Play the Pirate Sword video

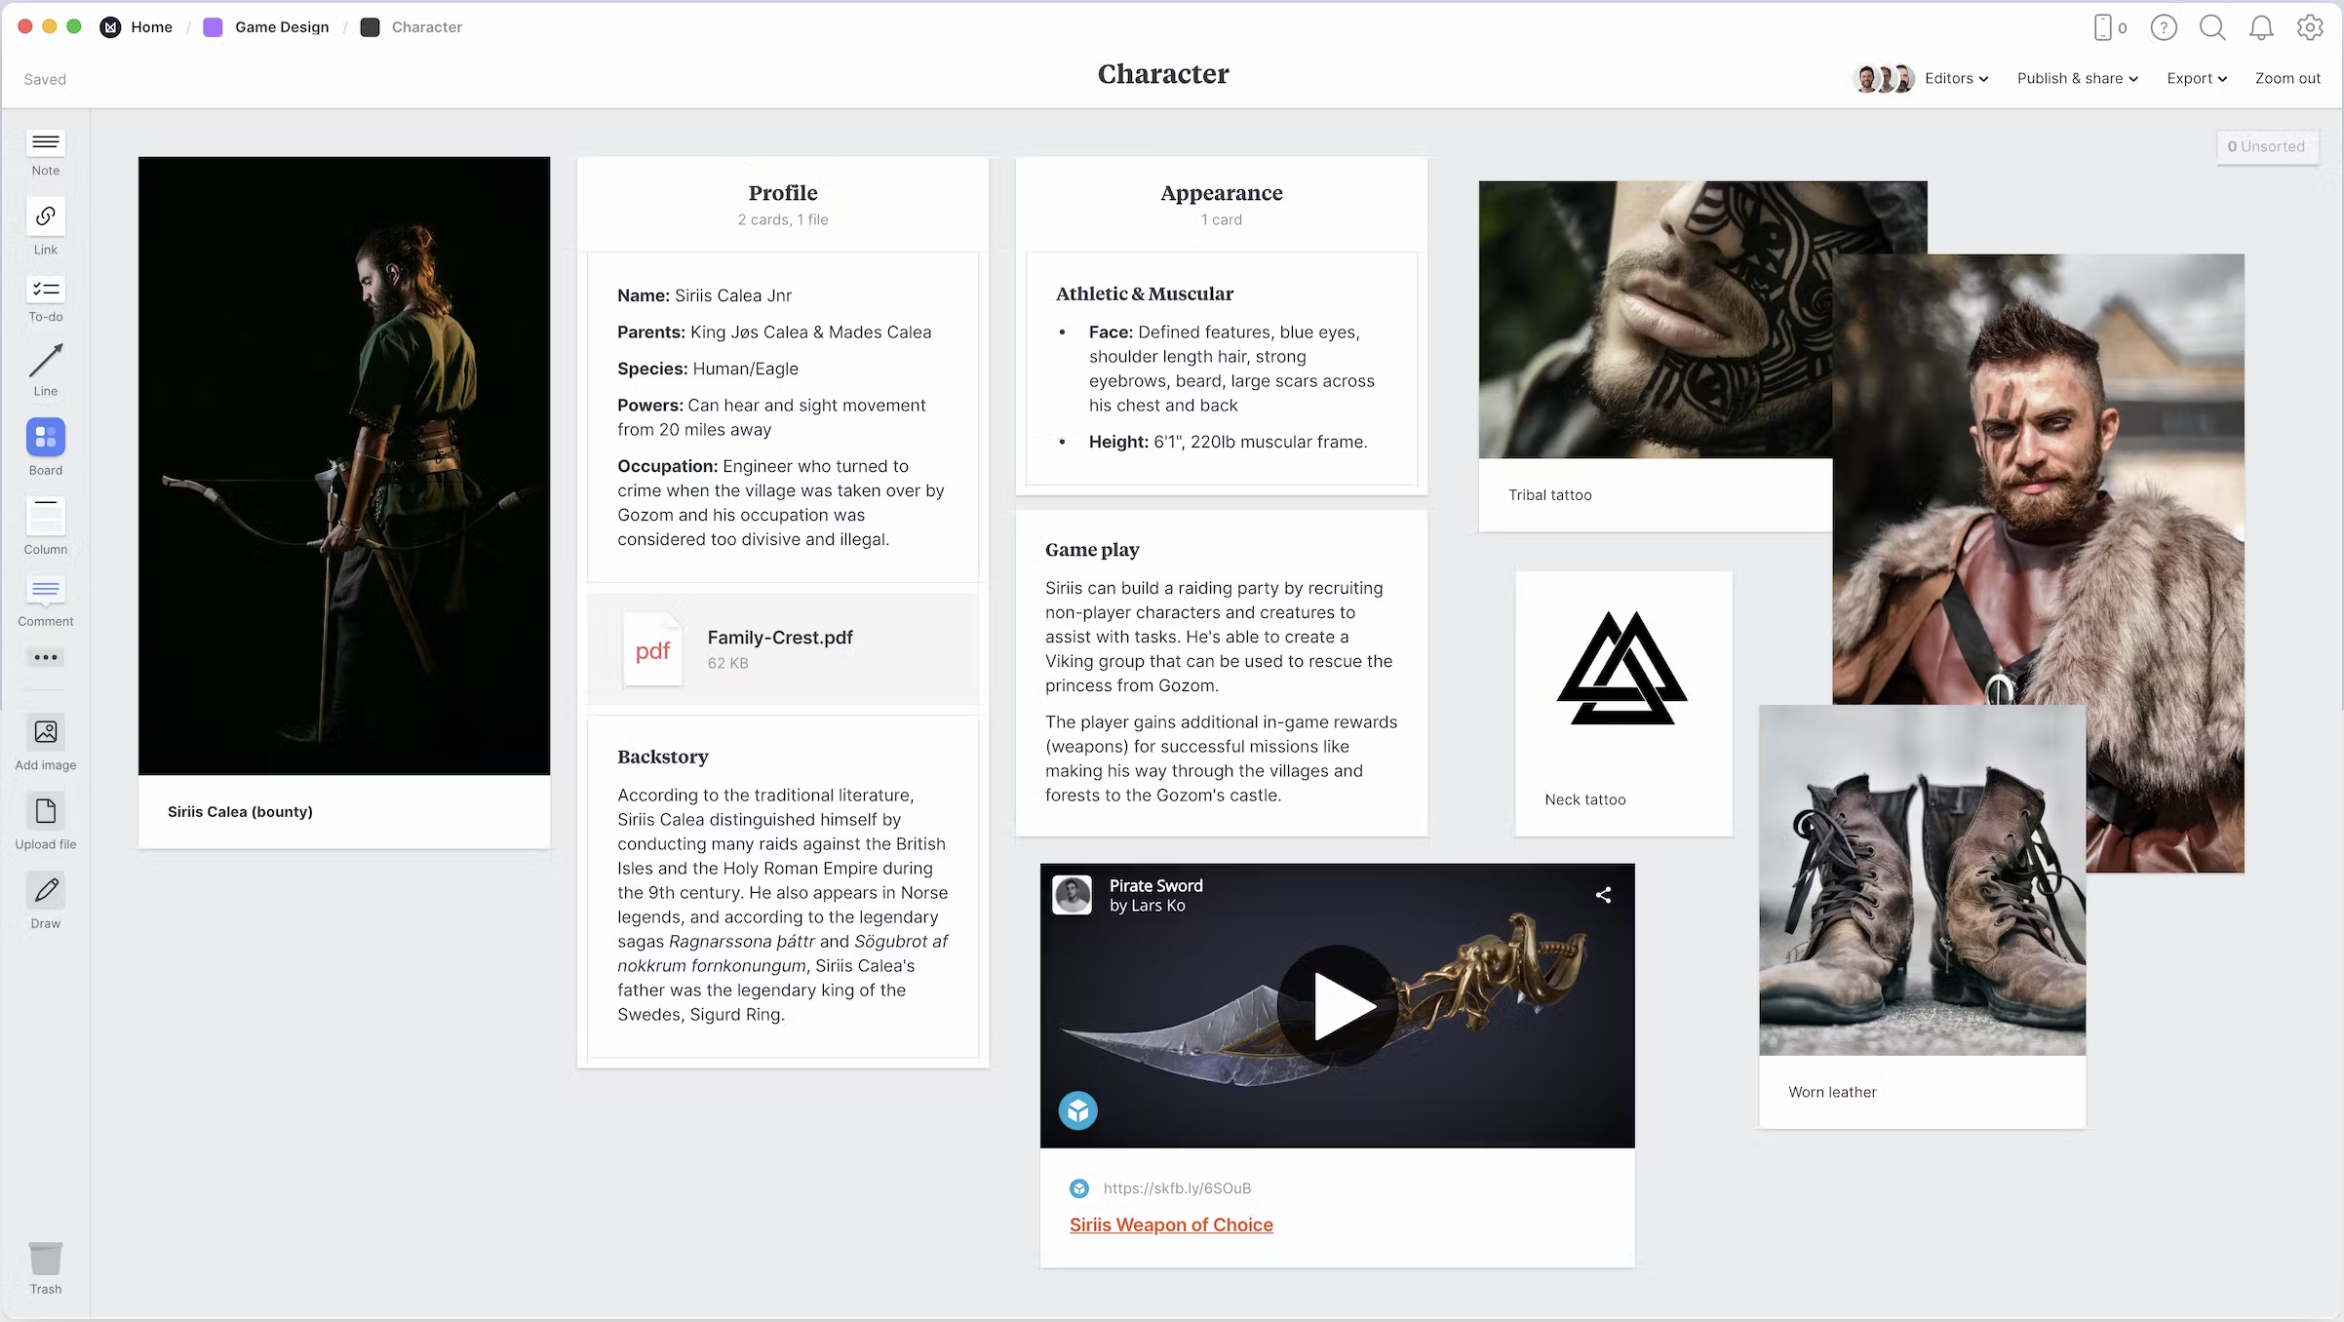[x=1336, y=1005]
